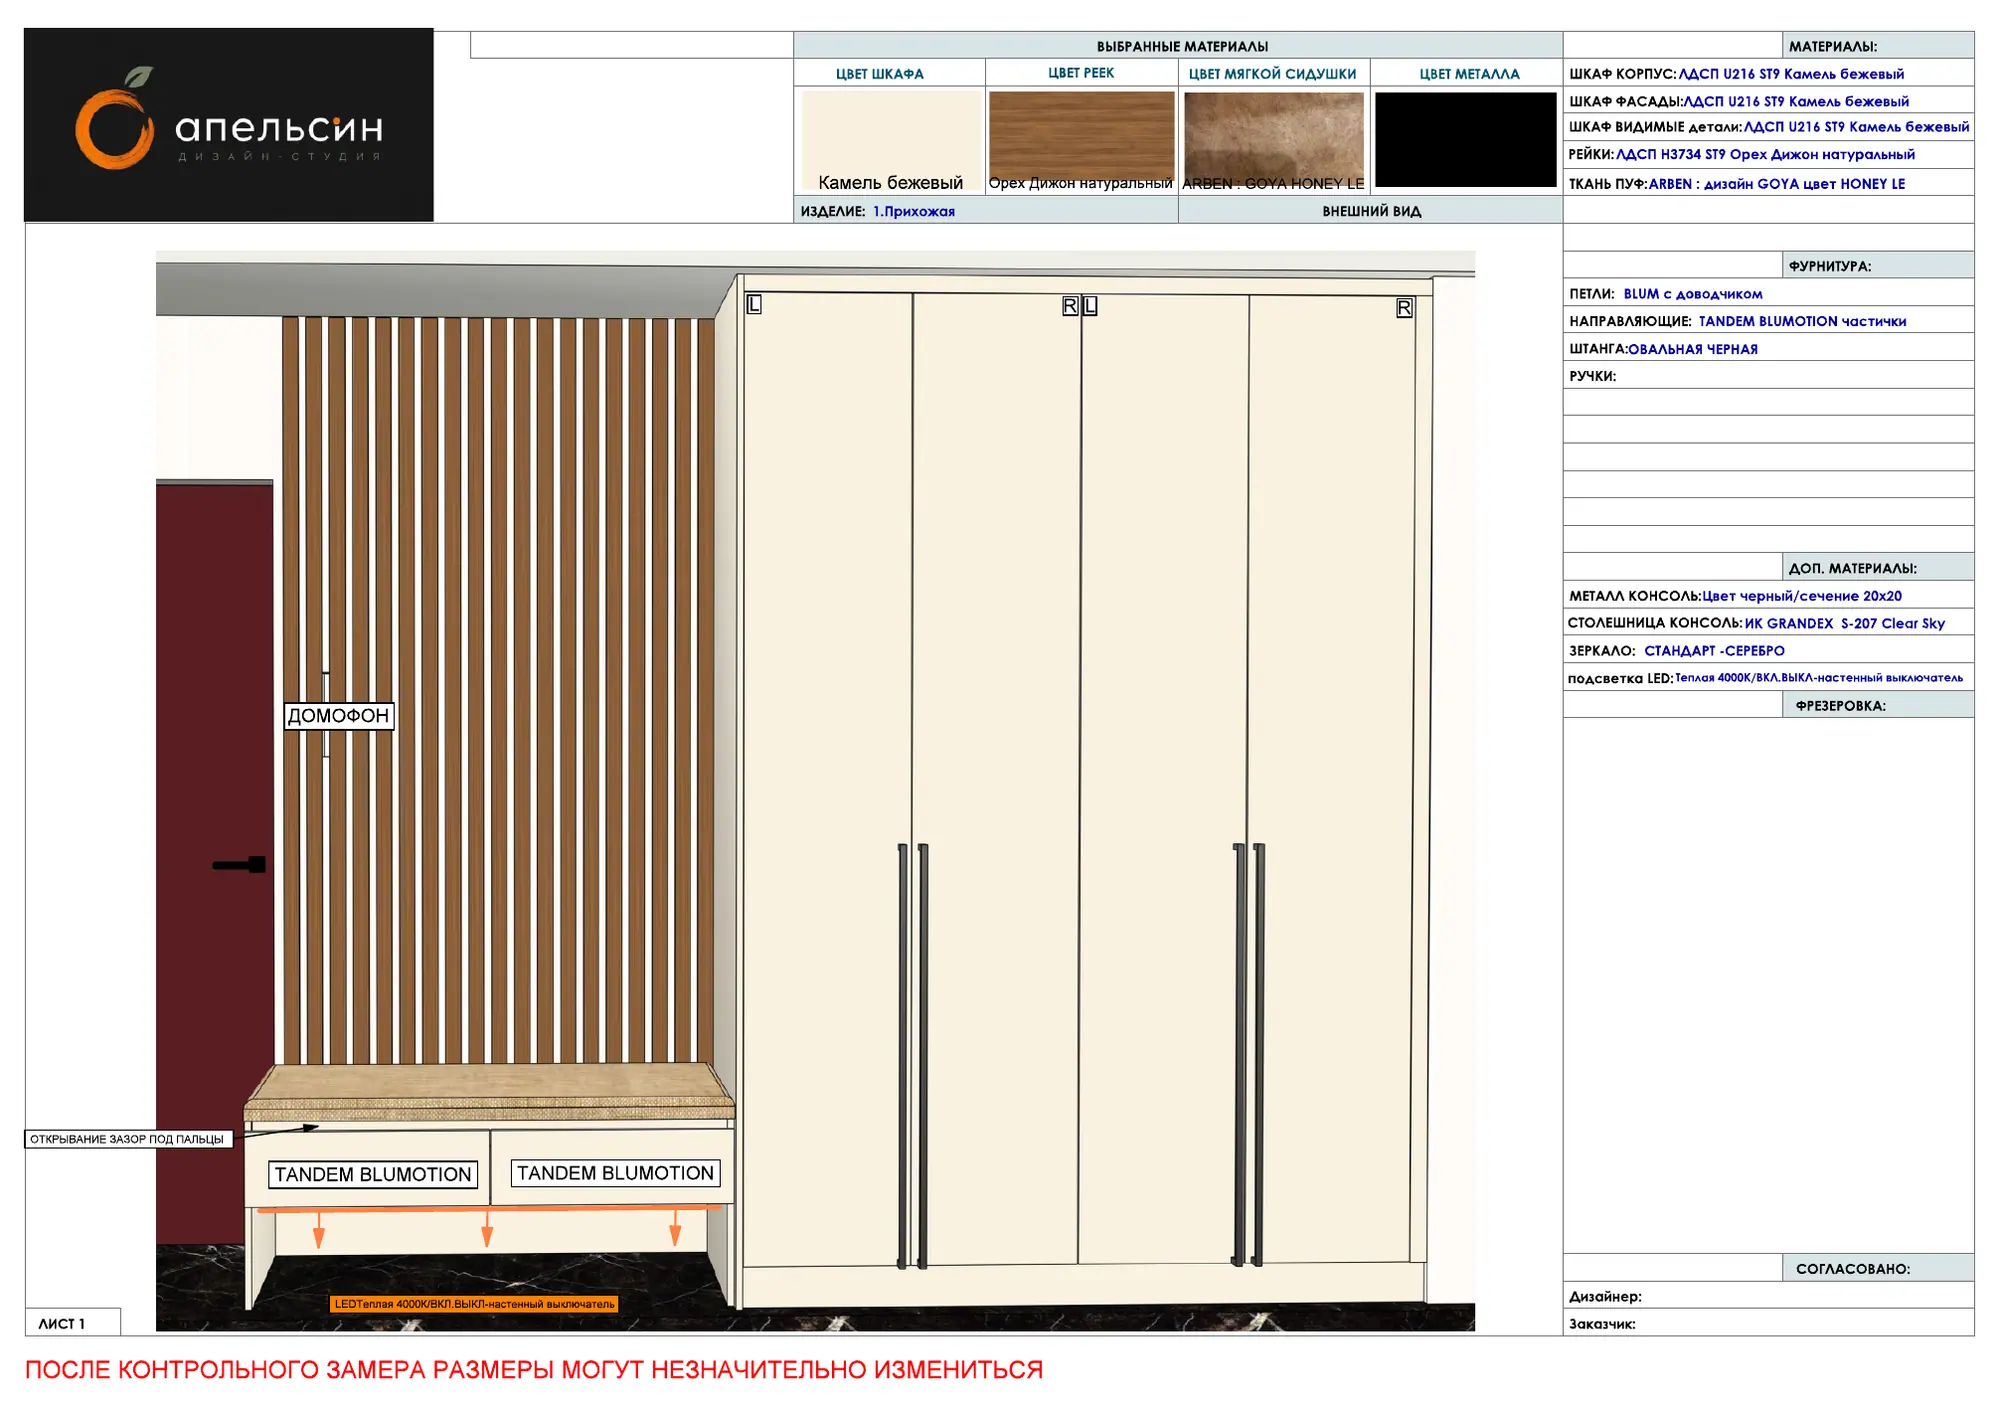This screenshot has height=1415, width=2000.
Task: Select the ARBEN GOYA HONEY fabric swatch
Action: [x=1273, y=140]
